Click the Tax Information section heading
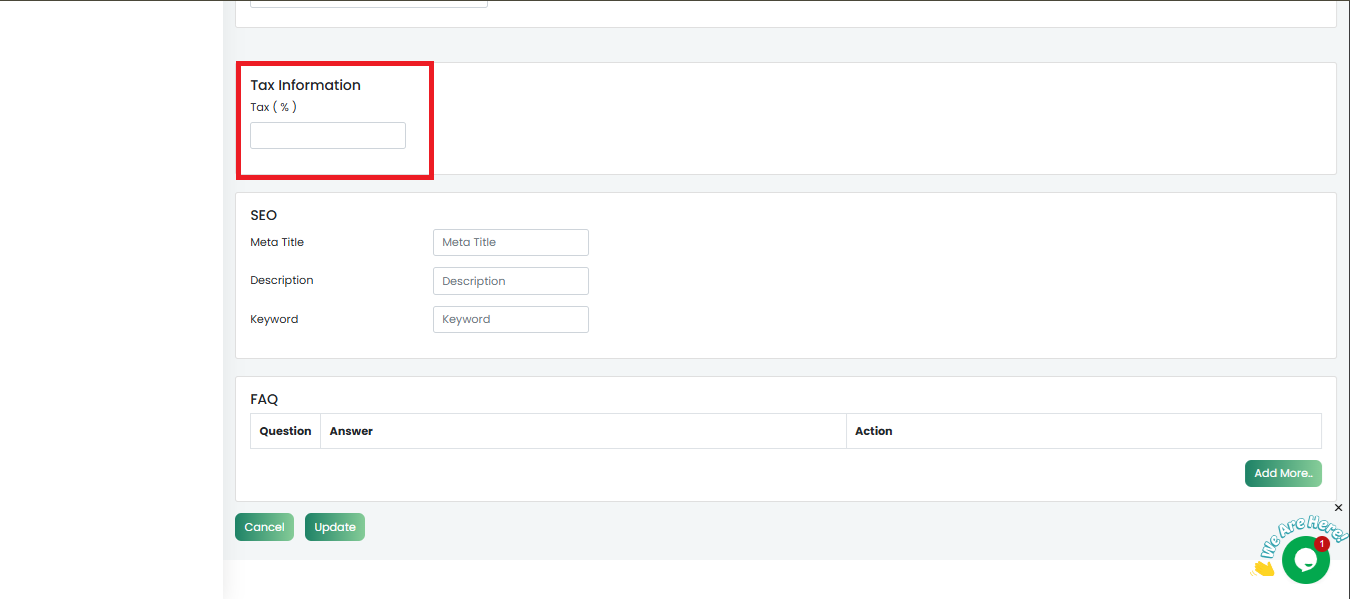 tap(305, 85)
